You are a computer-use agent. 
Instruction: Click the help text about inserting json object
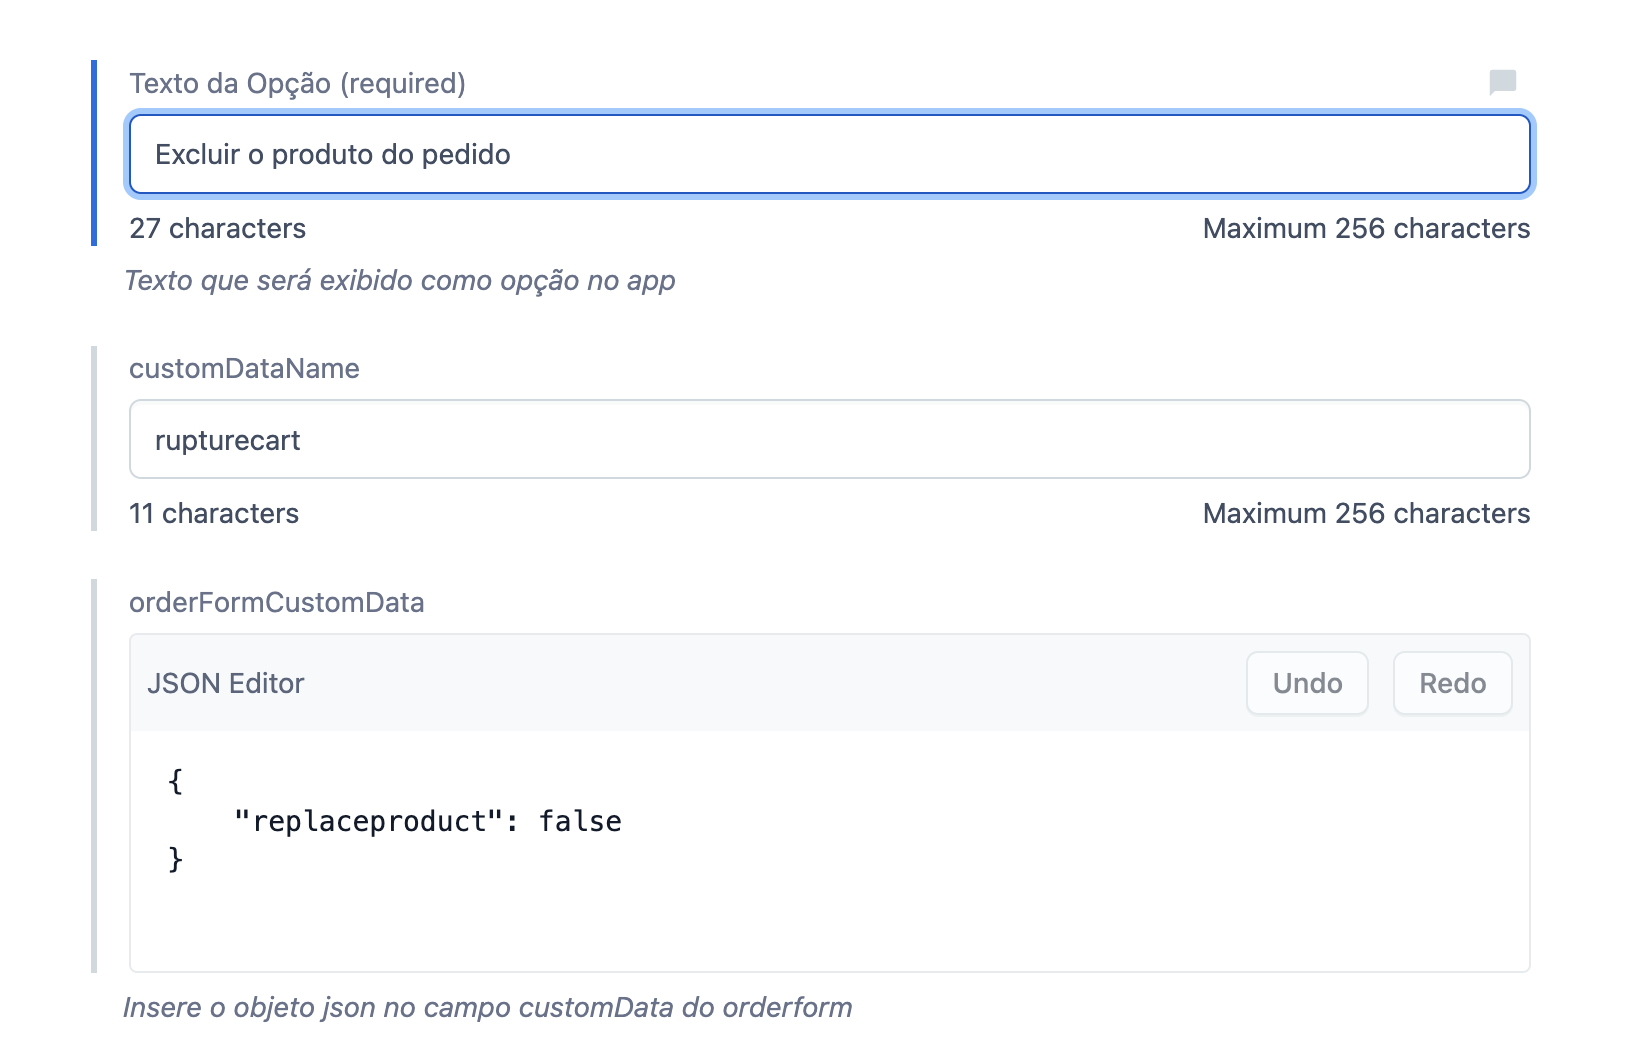pyautogui.click(x=487, y=1008)
